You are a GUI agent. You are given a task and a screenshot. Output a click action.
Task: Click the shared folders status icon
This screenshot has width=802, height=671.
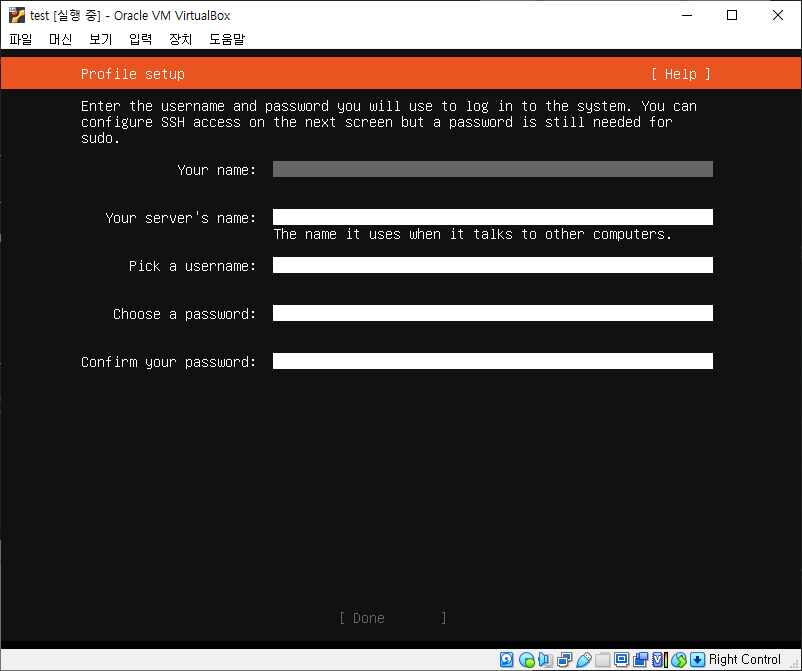(603, 660)
